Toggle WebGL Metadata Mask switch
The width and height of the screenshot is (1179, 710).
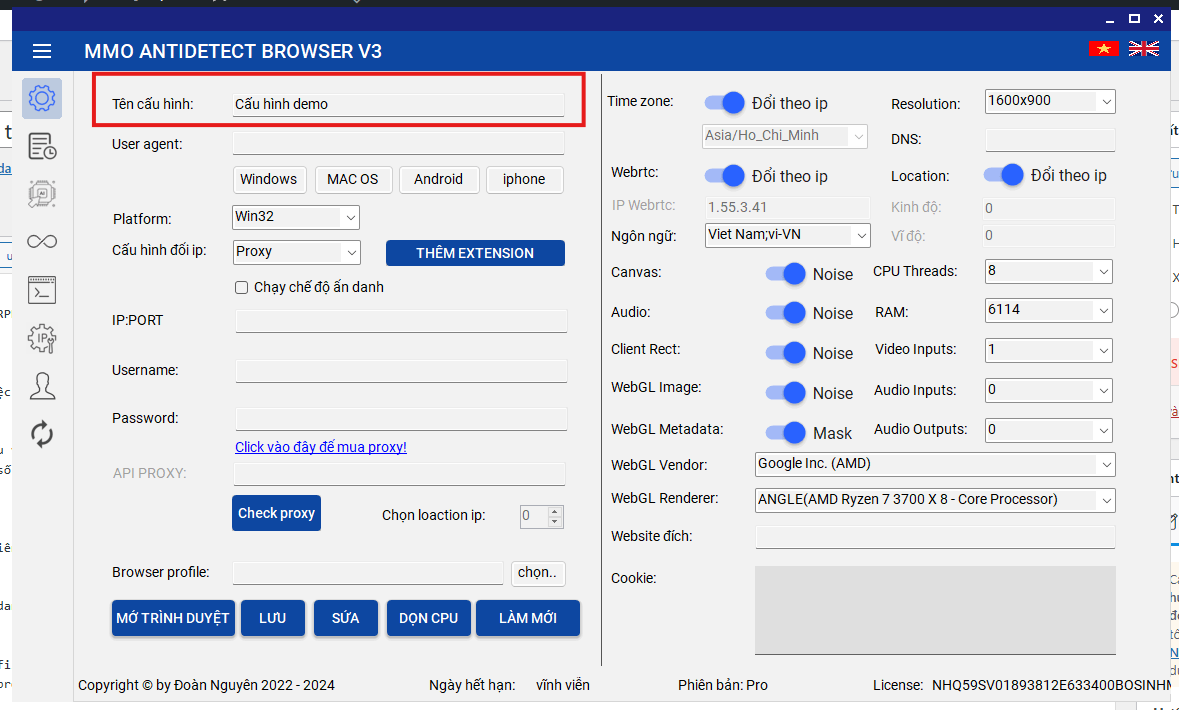coord(786,432)
